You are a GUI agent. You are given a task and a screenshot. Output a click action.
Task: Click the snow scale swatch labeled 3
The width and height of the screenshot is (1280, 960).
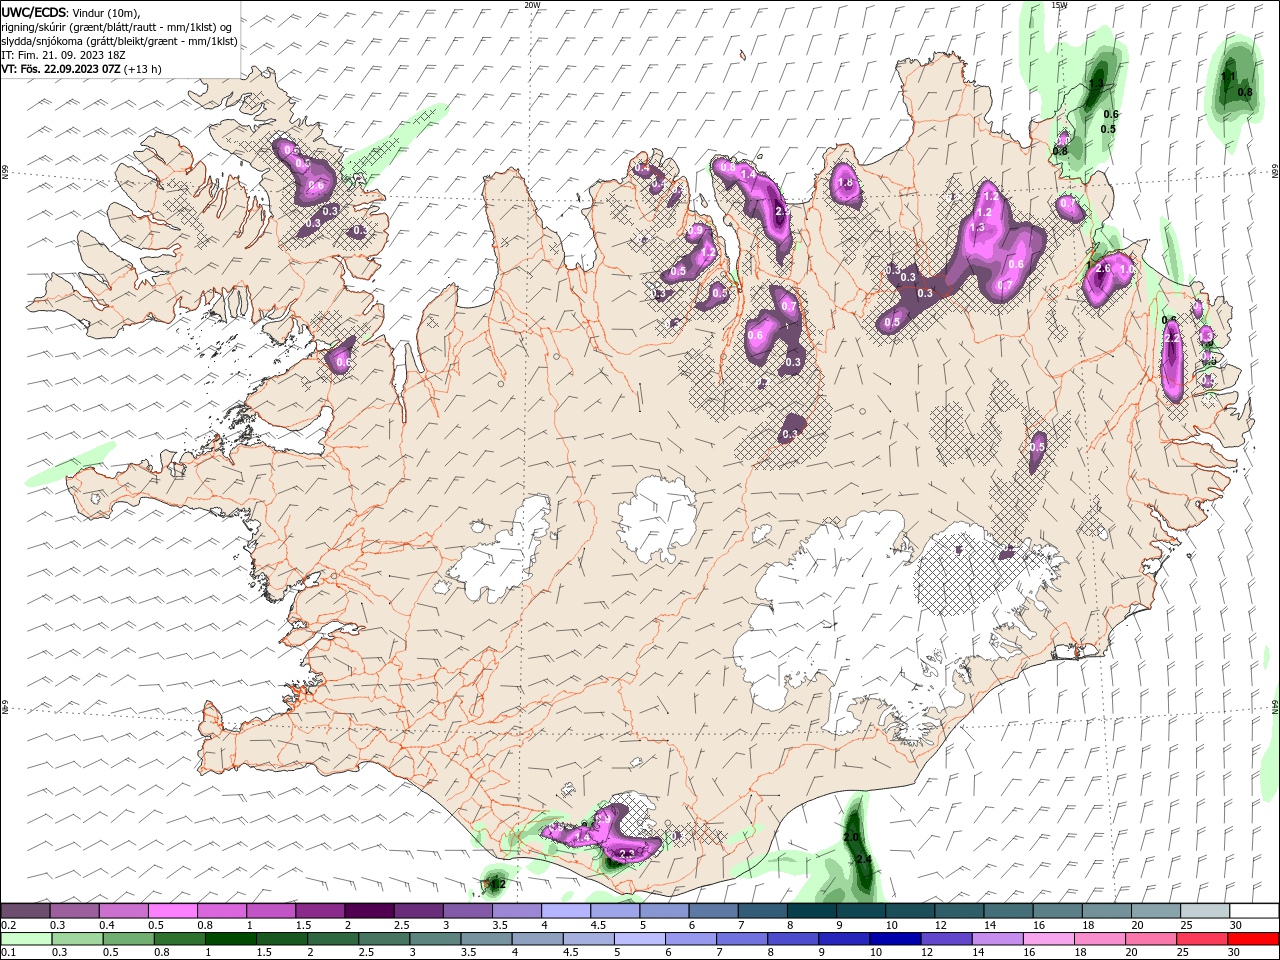[x=468, y=911]
